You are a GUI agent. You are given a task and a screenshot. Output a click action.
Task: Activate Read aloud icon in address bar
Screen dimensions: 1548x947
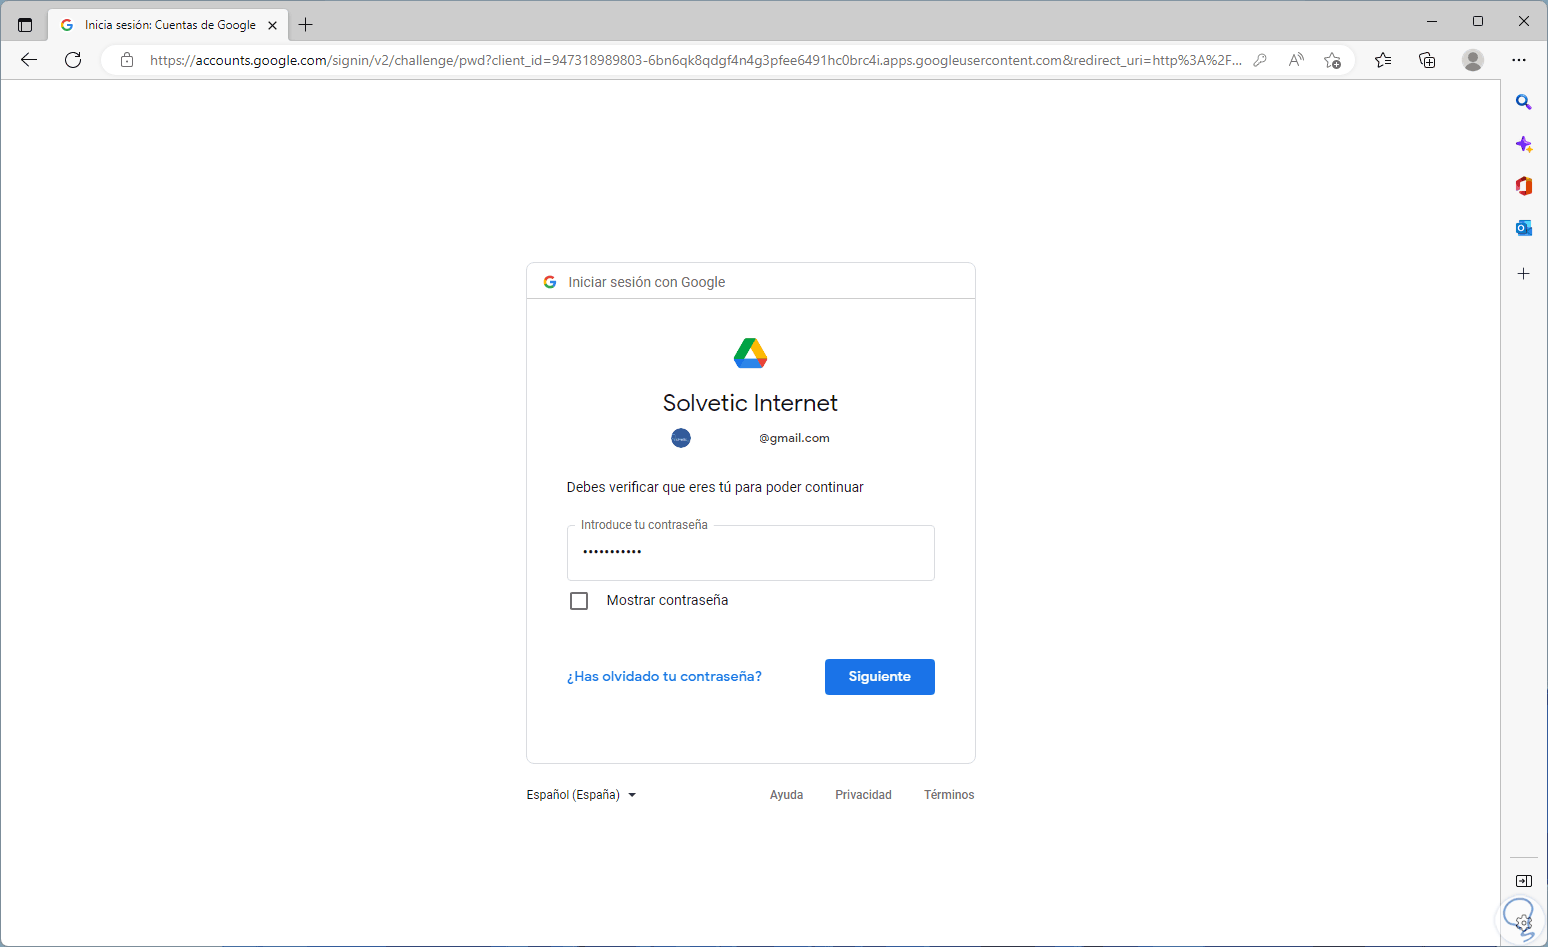(1296, 60)
